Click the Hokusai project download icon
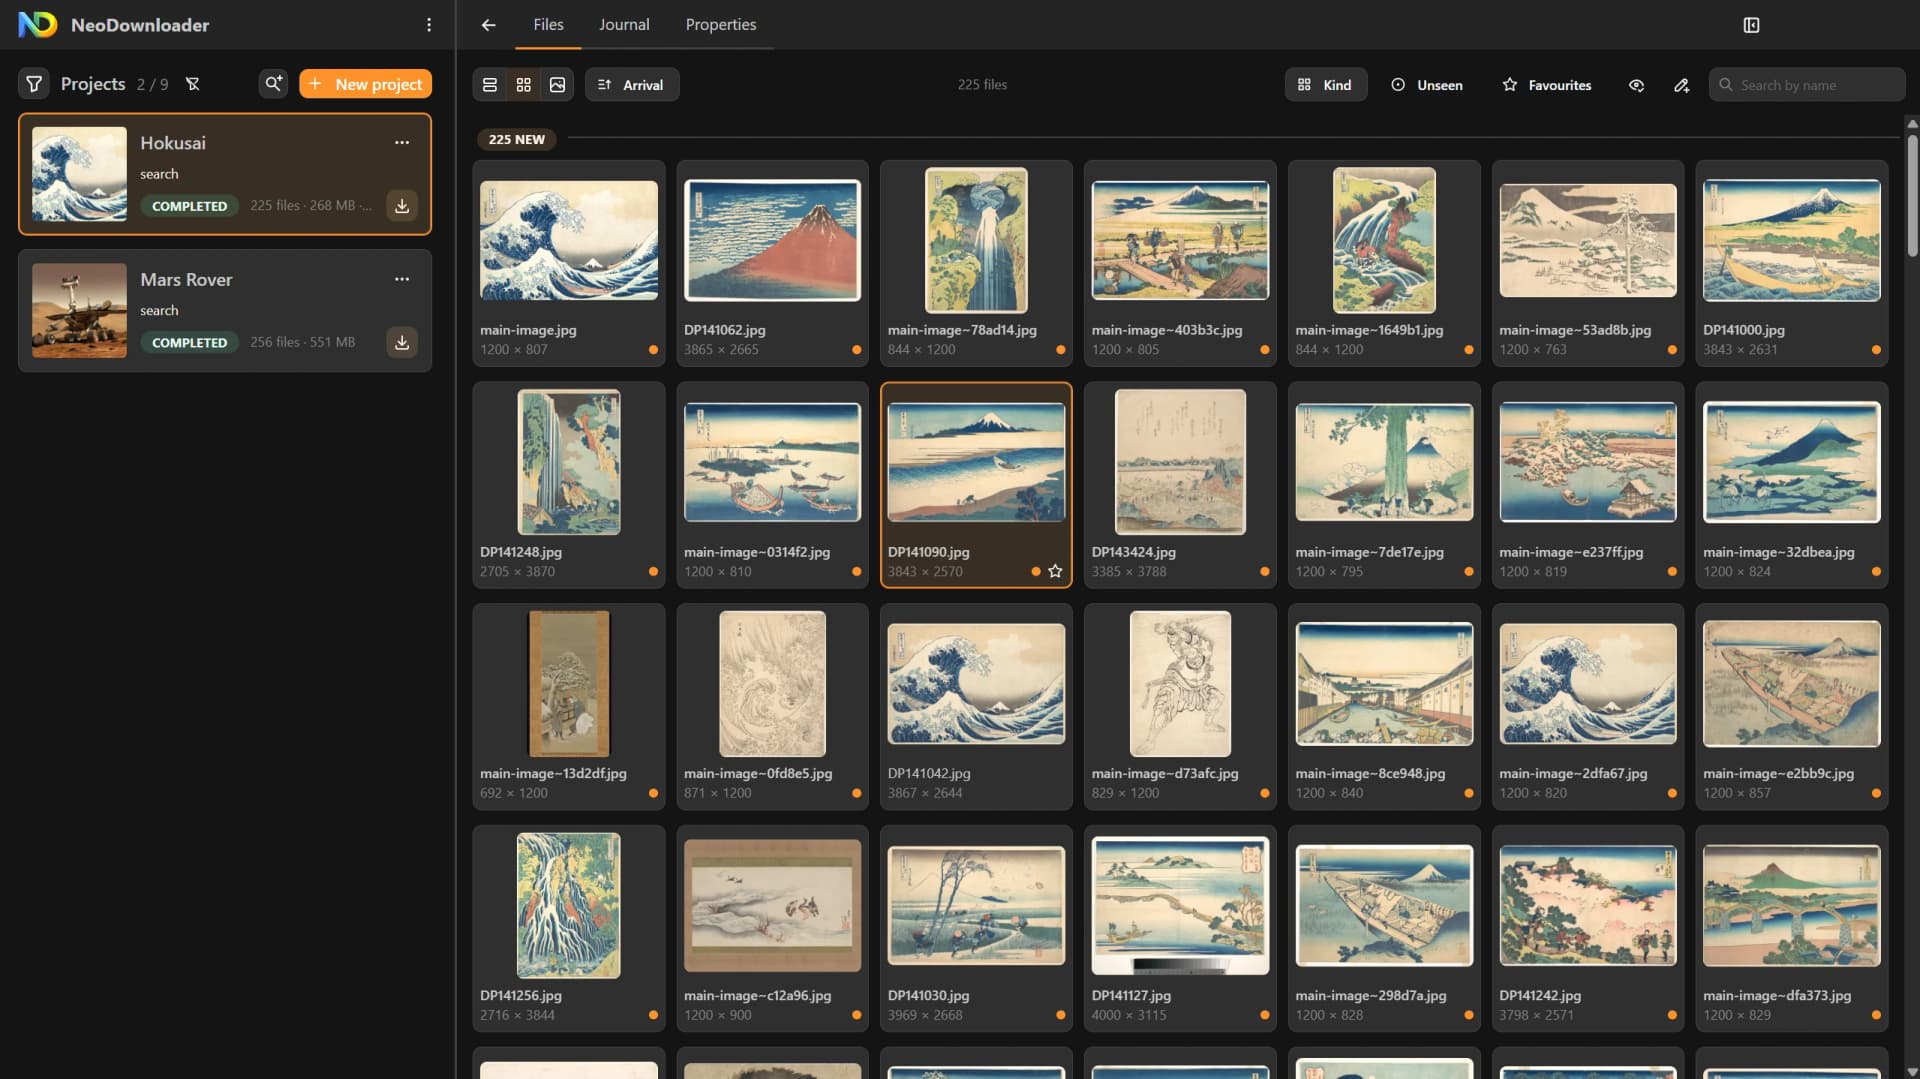This screenshot has height=1079, width=1920. (x=402, y=206)
